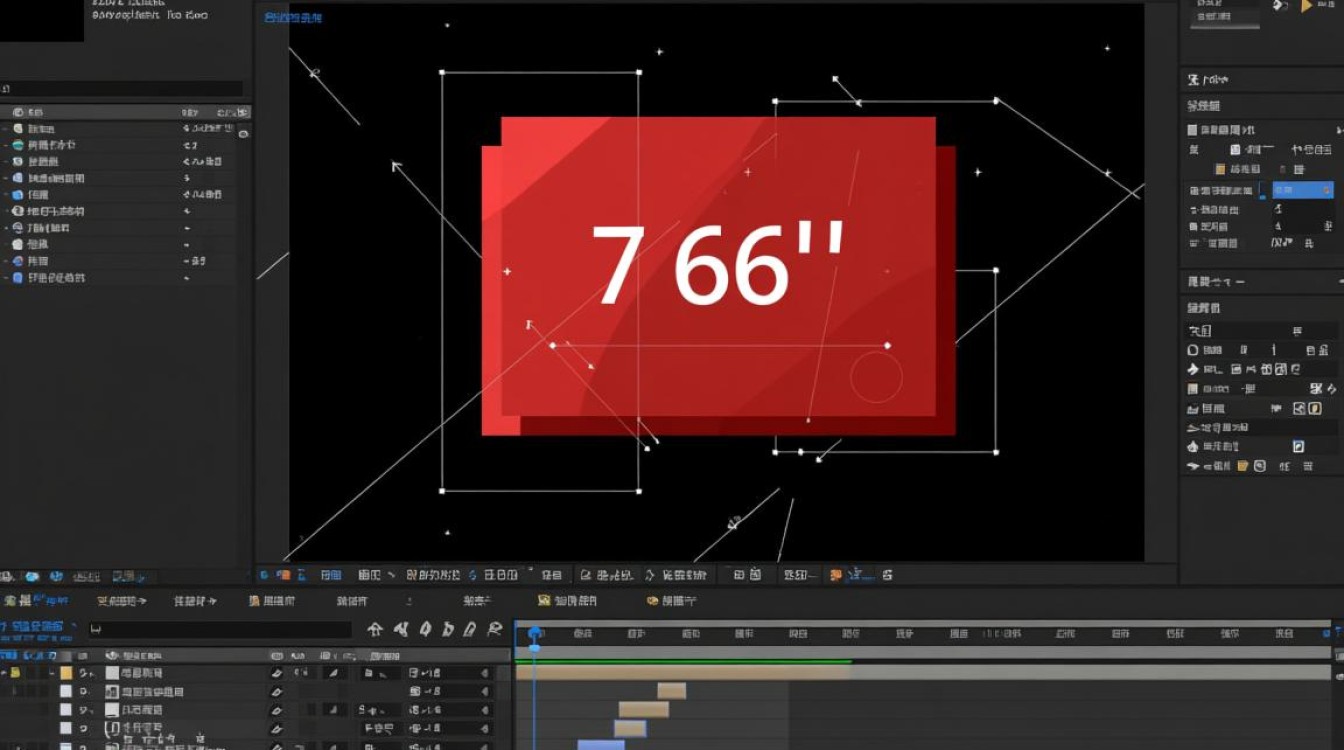Click the orange icon in the viewer bottom toolbar
The image size is (1344, 750).
point(283,575)
